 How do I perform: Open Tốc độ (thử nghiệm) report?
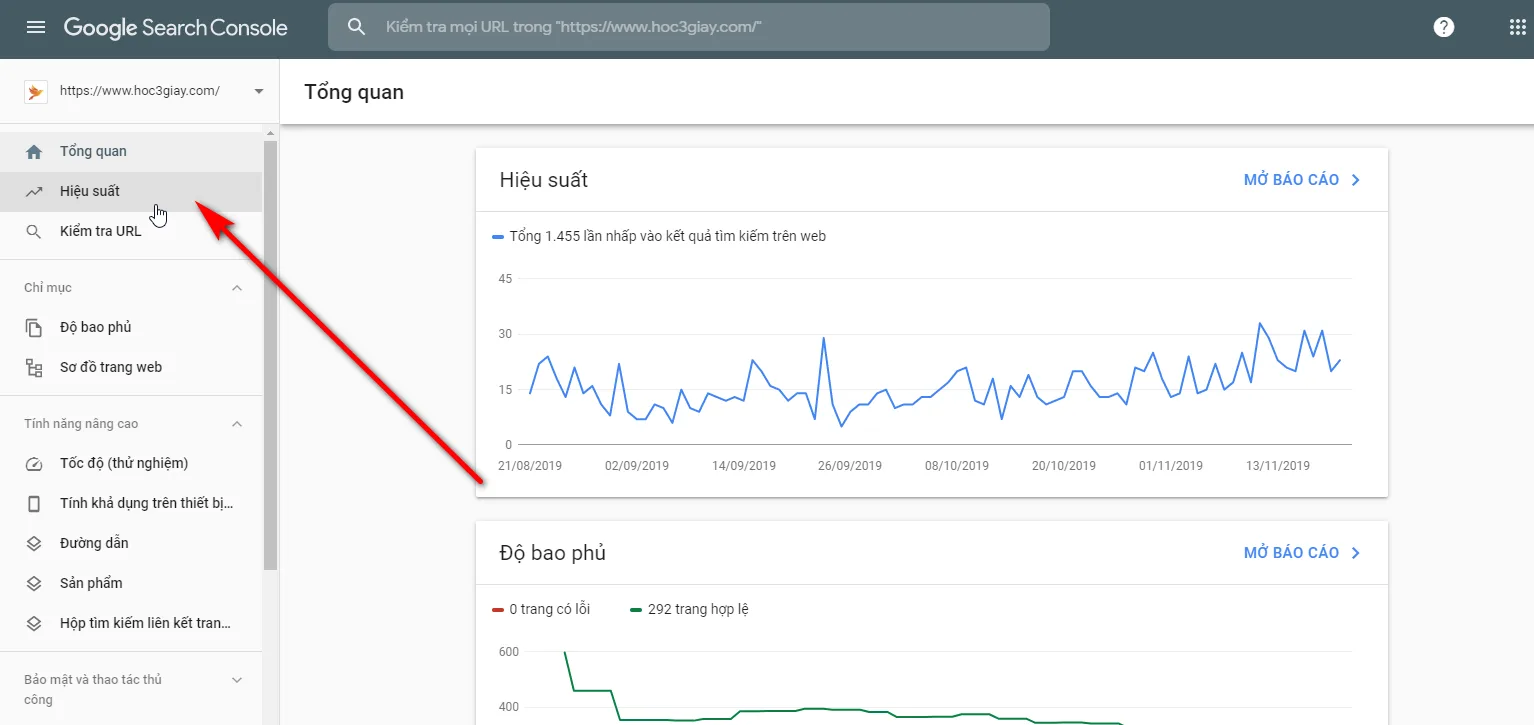pos(131,464)
